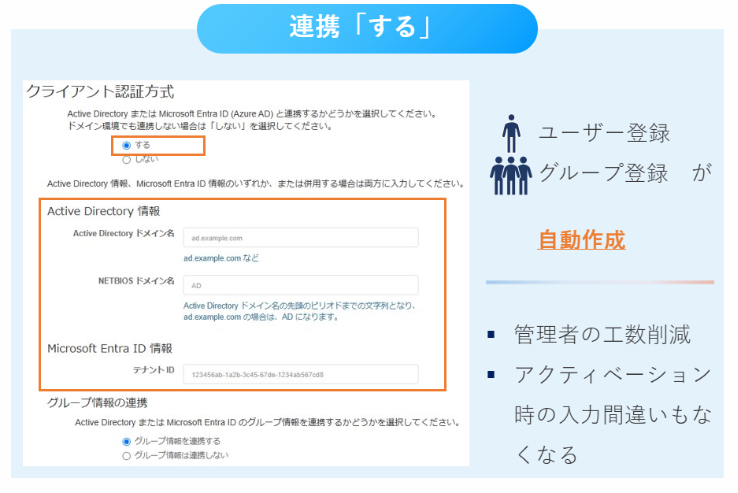Click the アクティベーション bullet item

click(612, 374)
